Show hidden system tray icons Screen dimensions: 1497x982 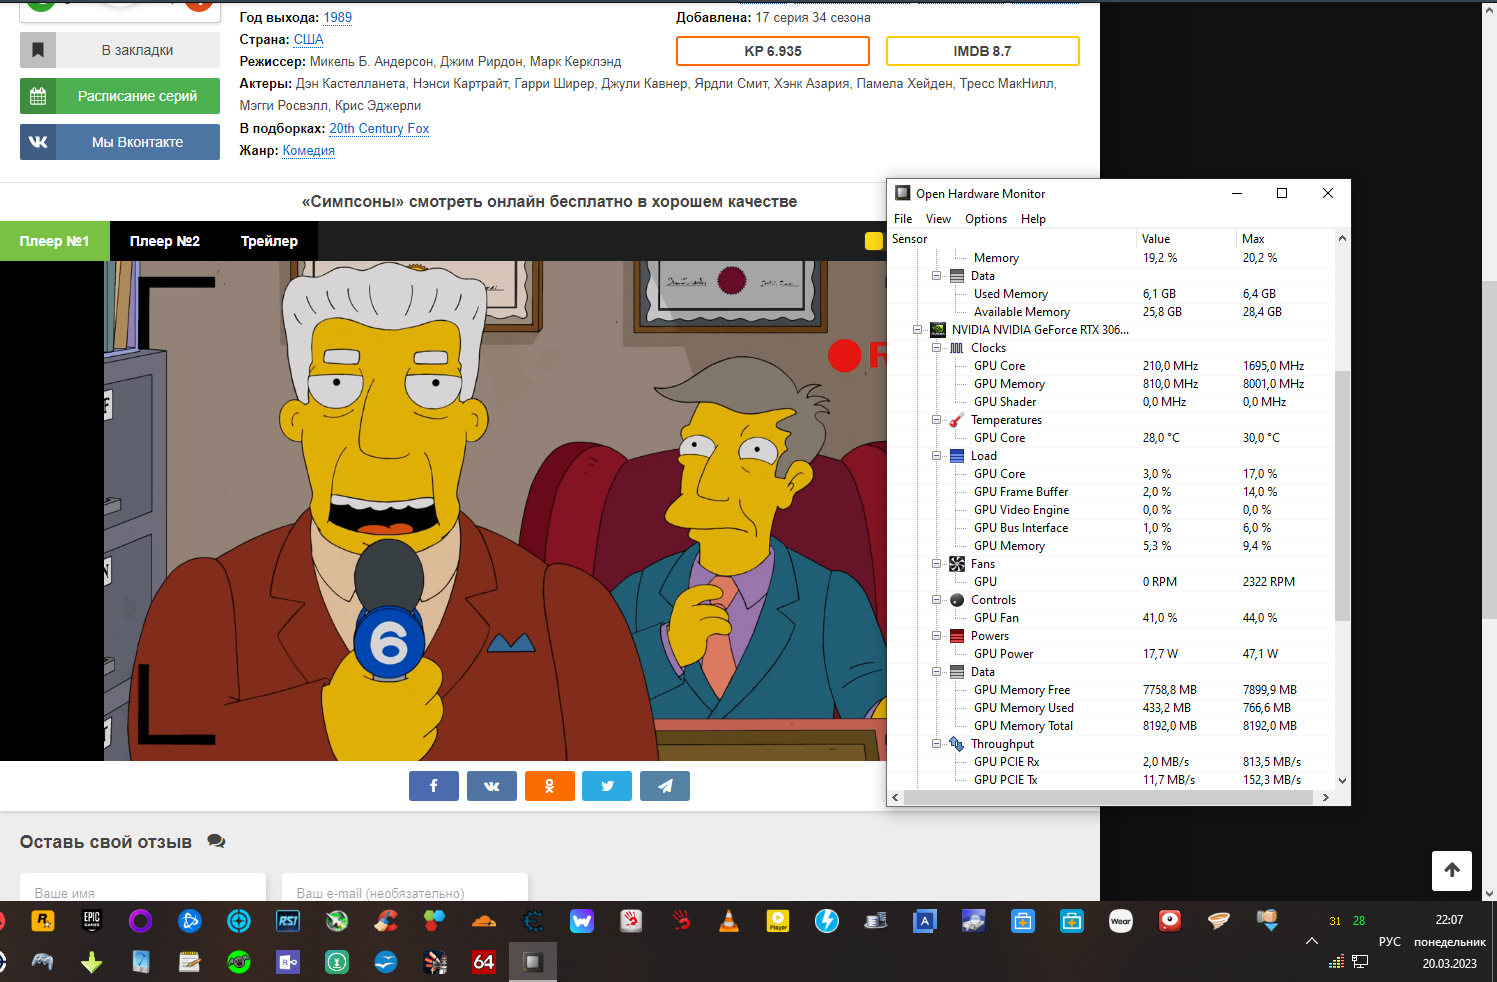1312,942
